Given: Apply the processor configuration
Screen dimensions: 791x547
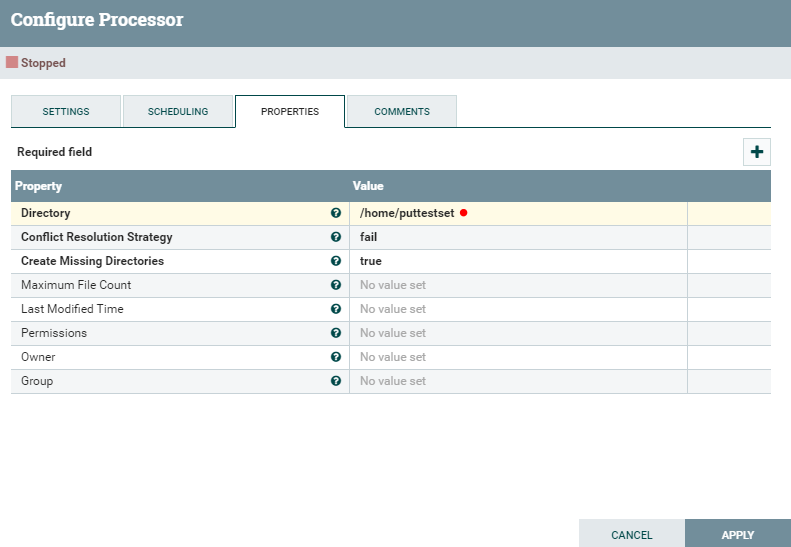Looking at the screenshot, I should click(738, 534).
